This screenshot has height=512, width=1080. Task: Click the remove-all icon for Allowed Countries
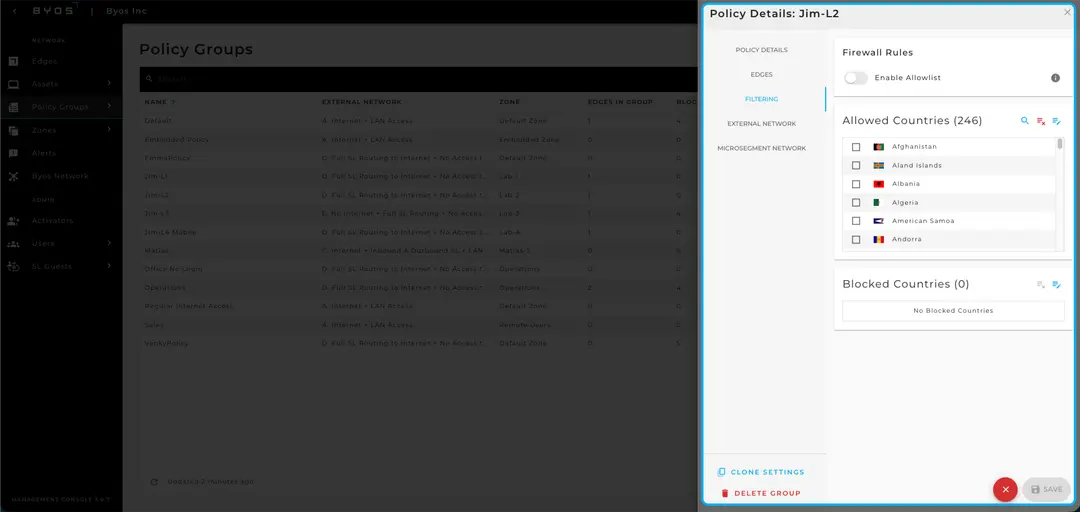point(1041,121)
